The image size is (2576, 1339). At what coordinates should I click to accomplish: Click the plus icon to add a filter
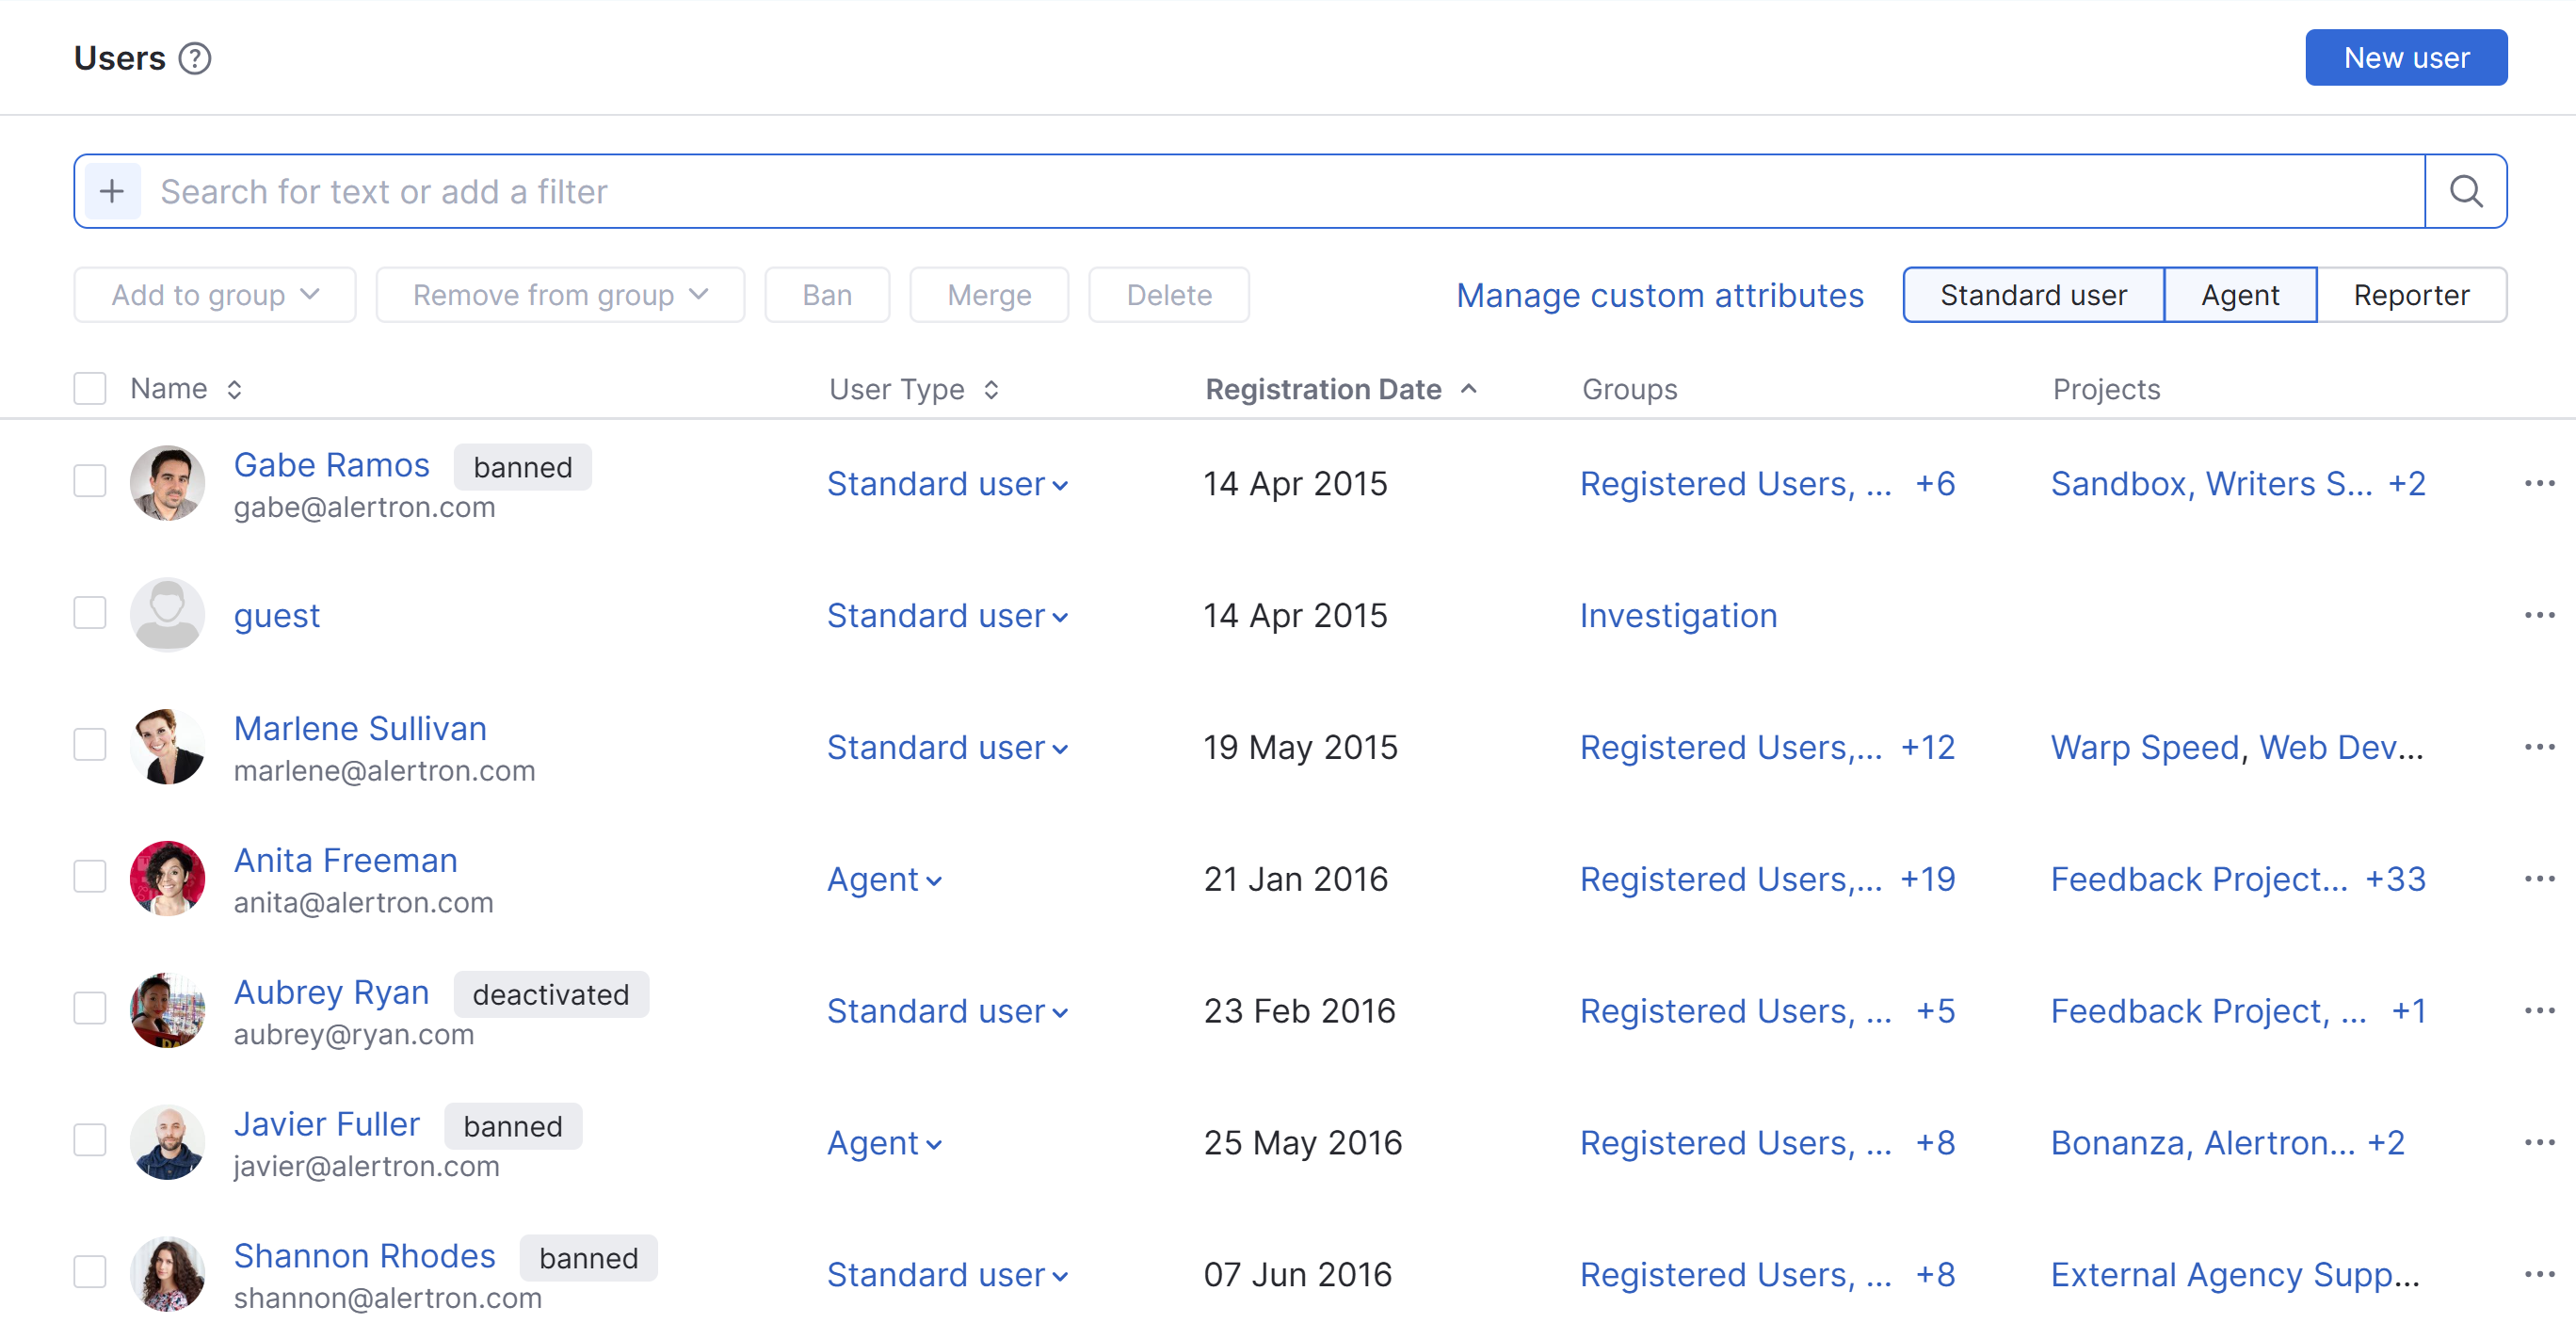click(x=112, y=191)
